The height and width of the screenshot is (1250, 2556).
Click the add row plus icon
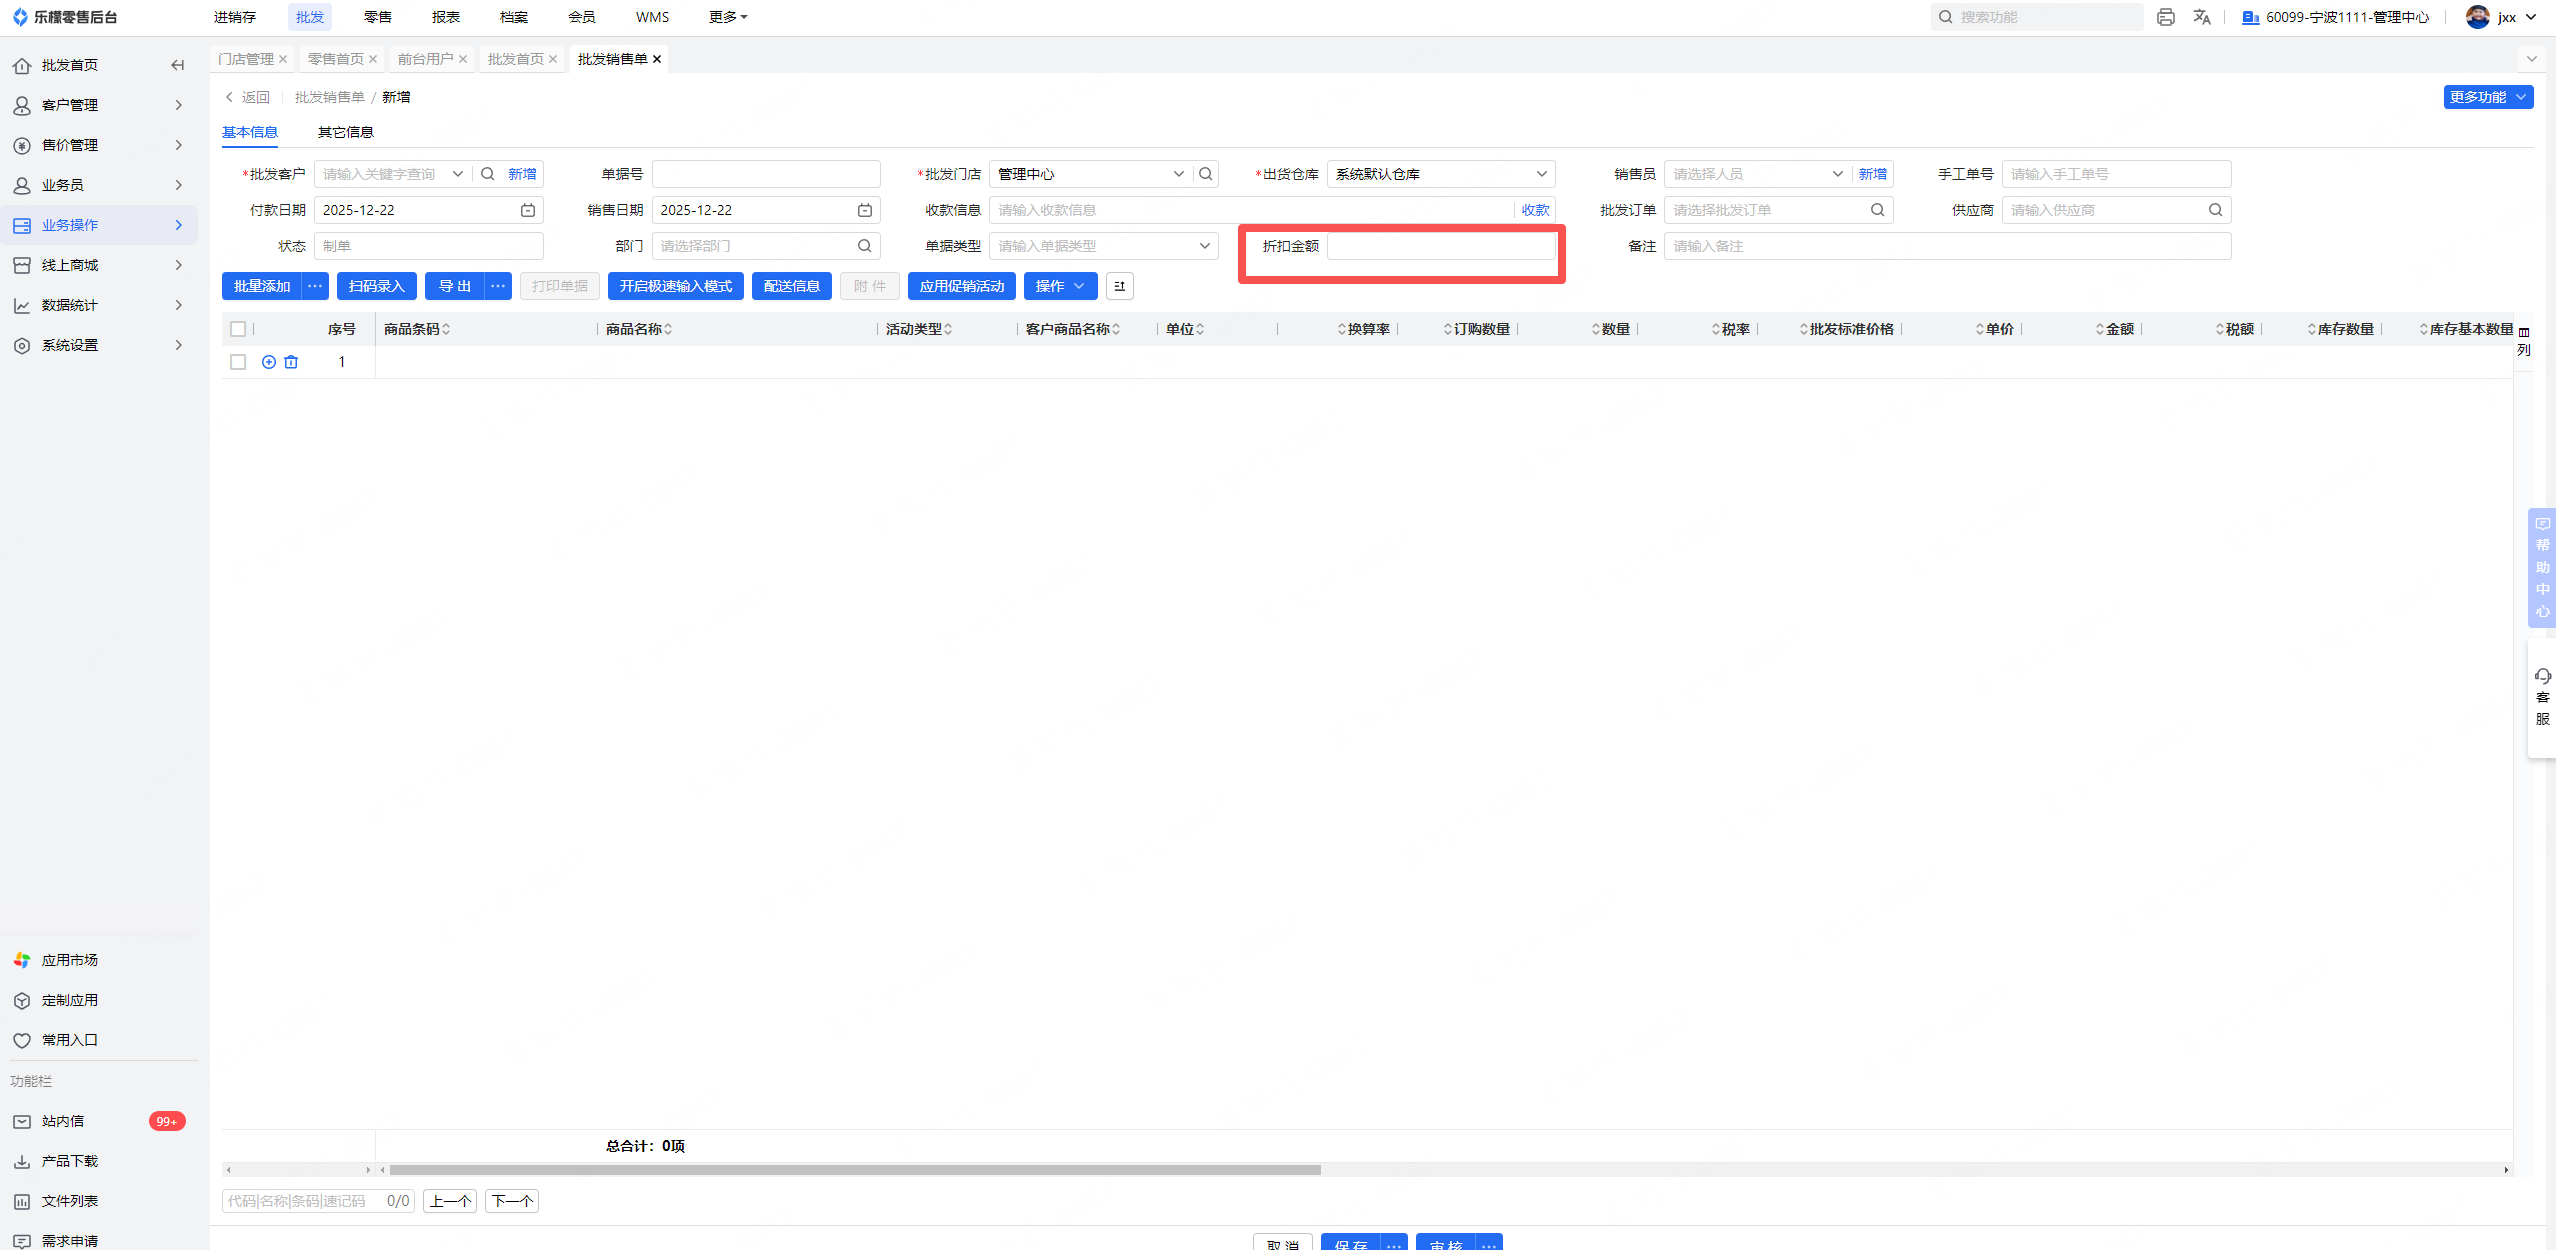click(269, 362)
